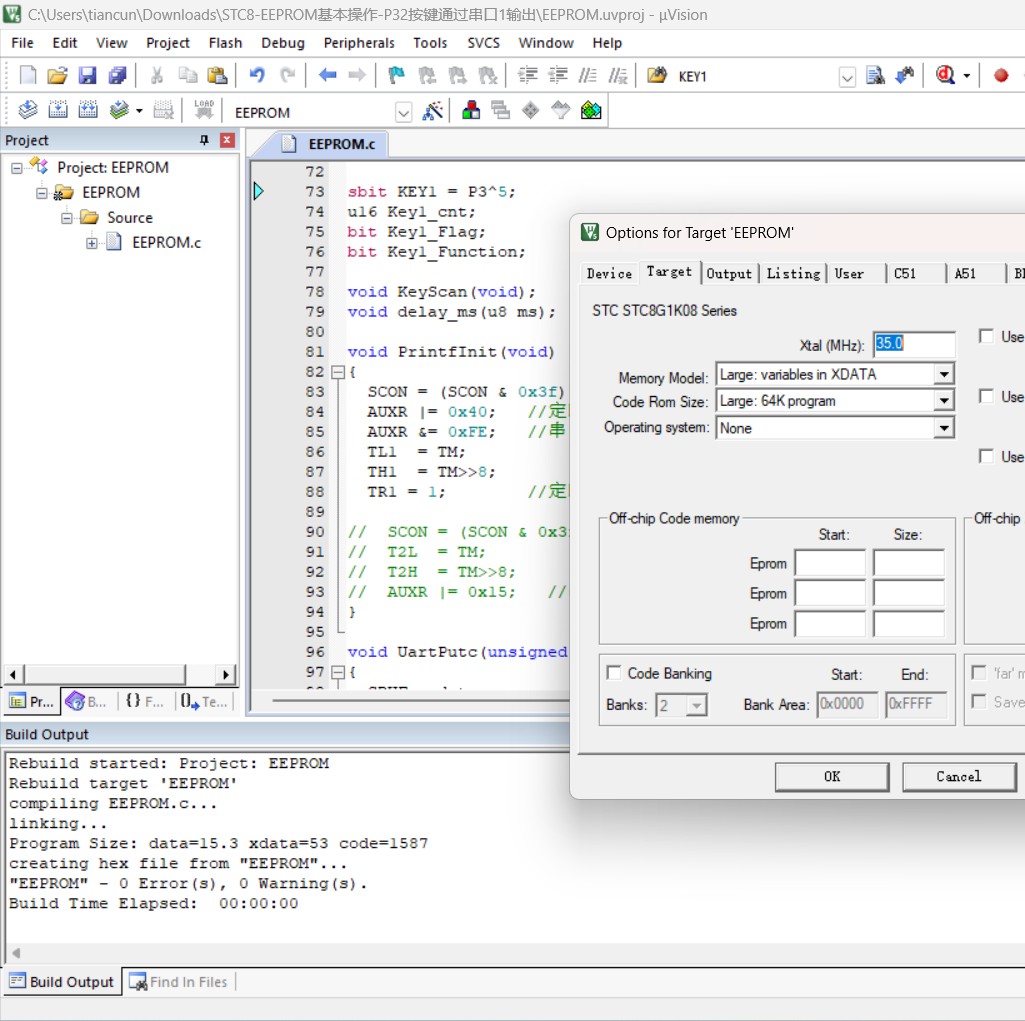Download to flash with the LOAD icon
Screen dimensions: 1025x1021
tap(204, 110)
